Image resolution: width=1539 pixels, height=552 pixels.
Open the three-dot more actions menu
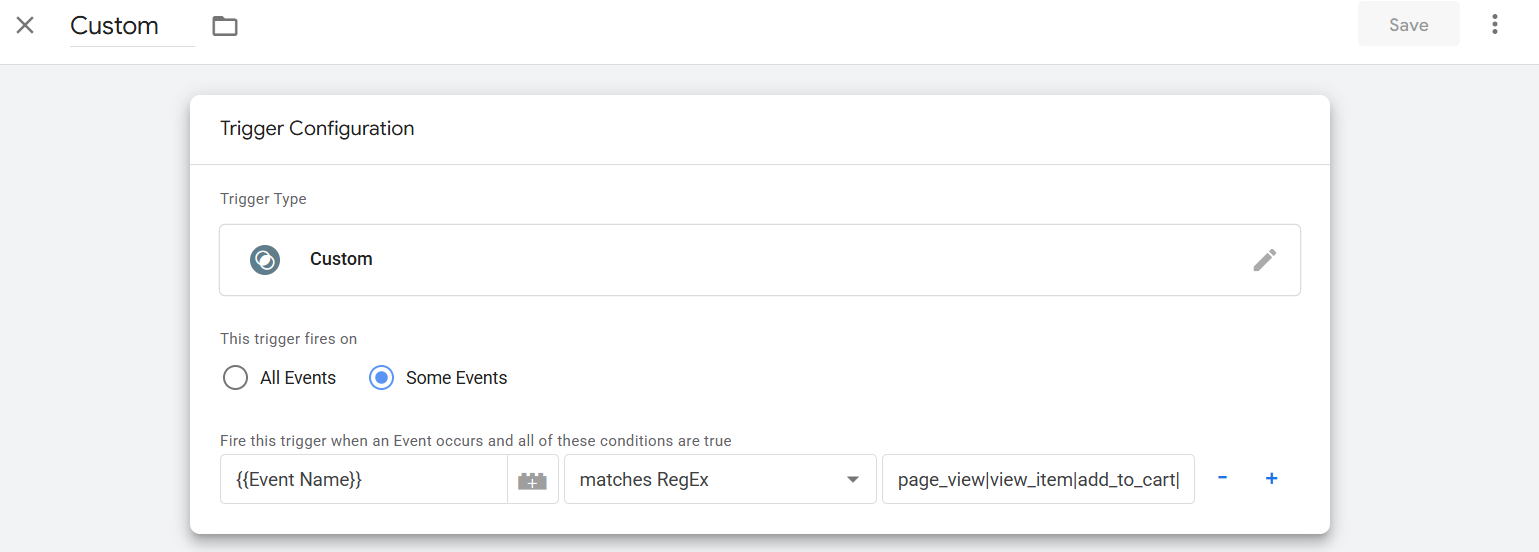(x=1494, y=25)
